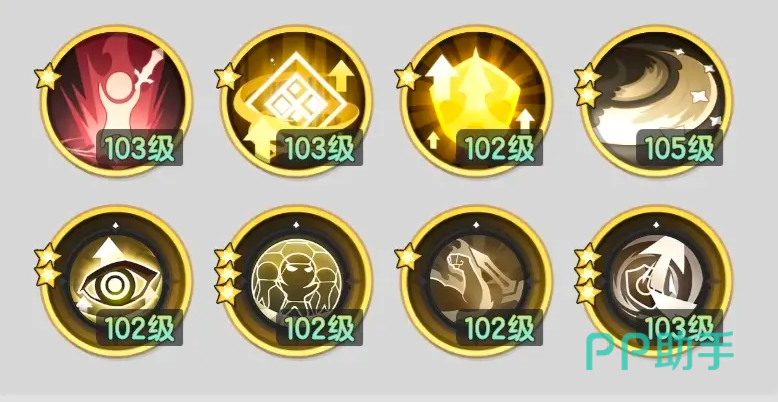Click the two stars beside the eye skill
Viewport: 778px width, 402px height.
click(48, 266)
